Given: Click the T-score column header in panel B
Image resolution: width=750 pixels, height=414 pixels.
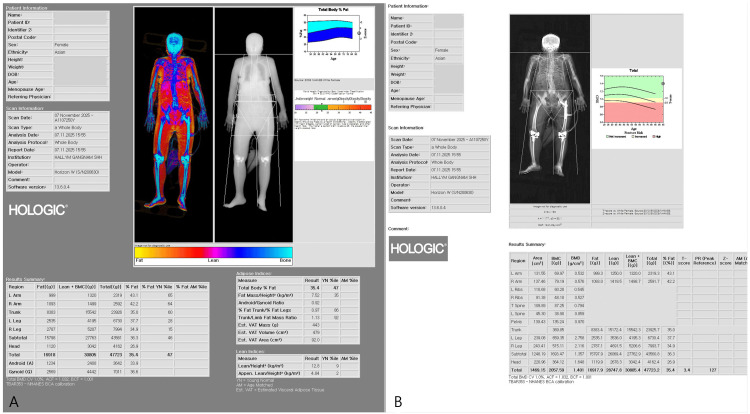Looking at the screenshot, I should [x=684, y=261].
